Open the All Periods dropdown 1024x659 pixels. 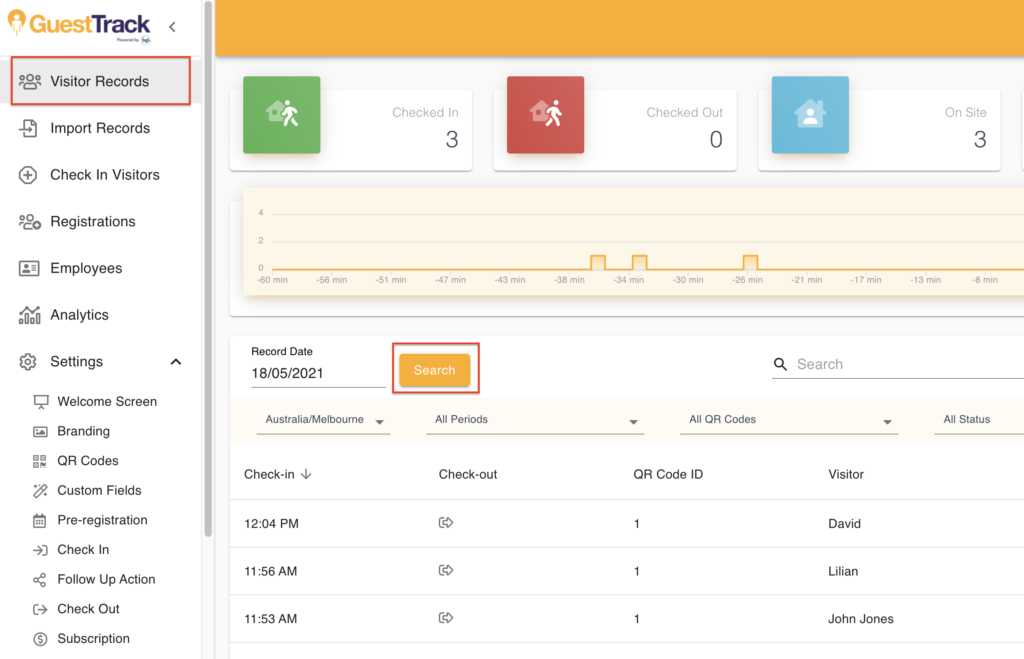coord(535,422)
